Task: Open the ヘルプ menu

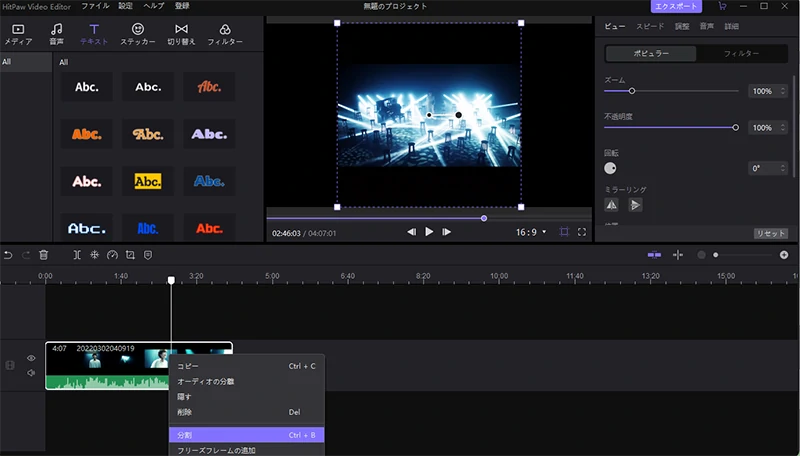Action: 154,6
